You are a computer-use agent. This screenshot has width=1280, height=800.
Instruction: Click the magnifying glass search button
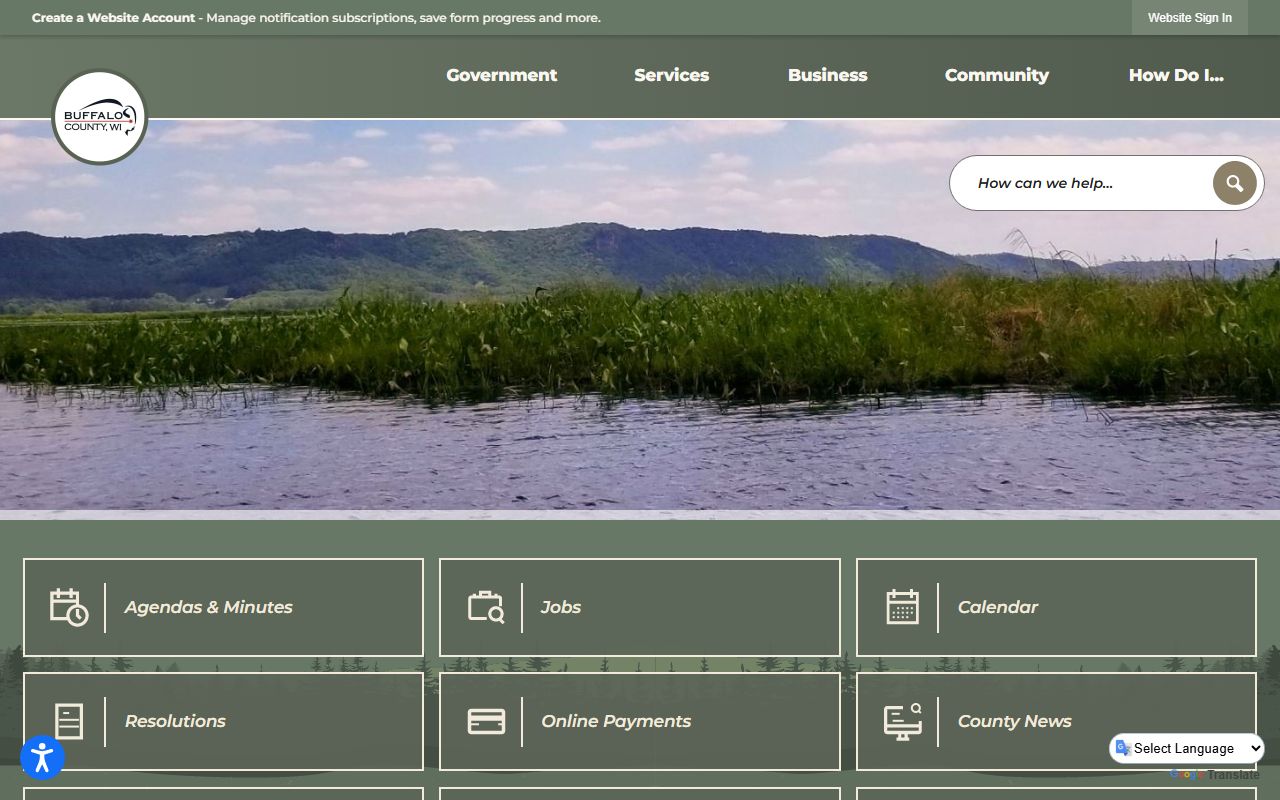1234,183
